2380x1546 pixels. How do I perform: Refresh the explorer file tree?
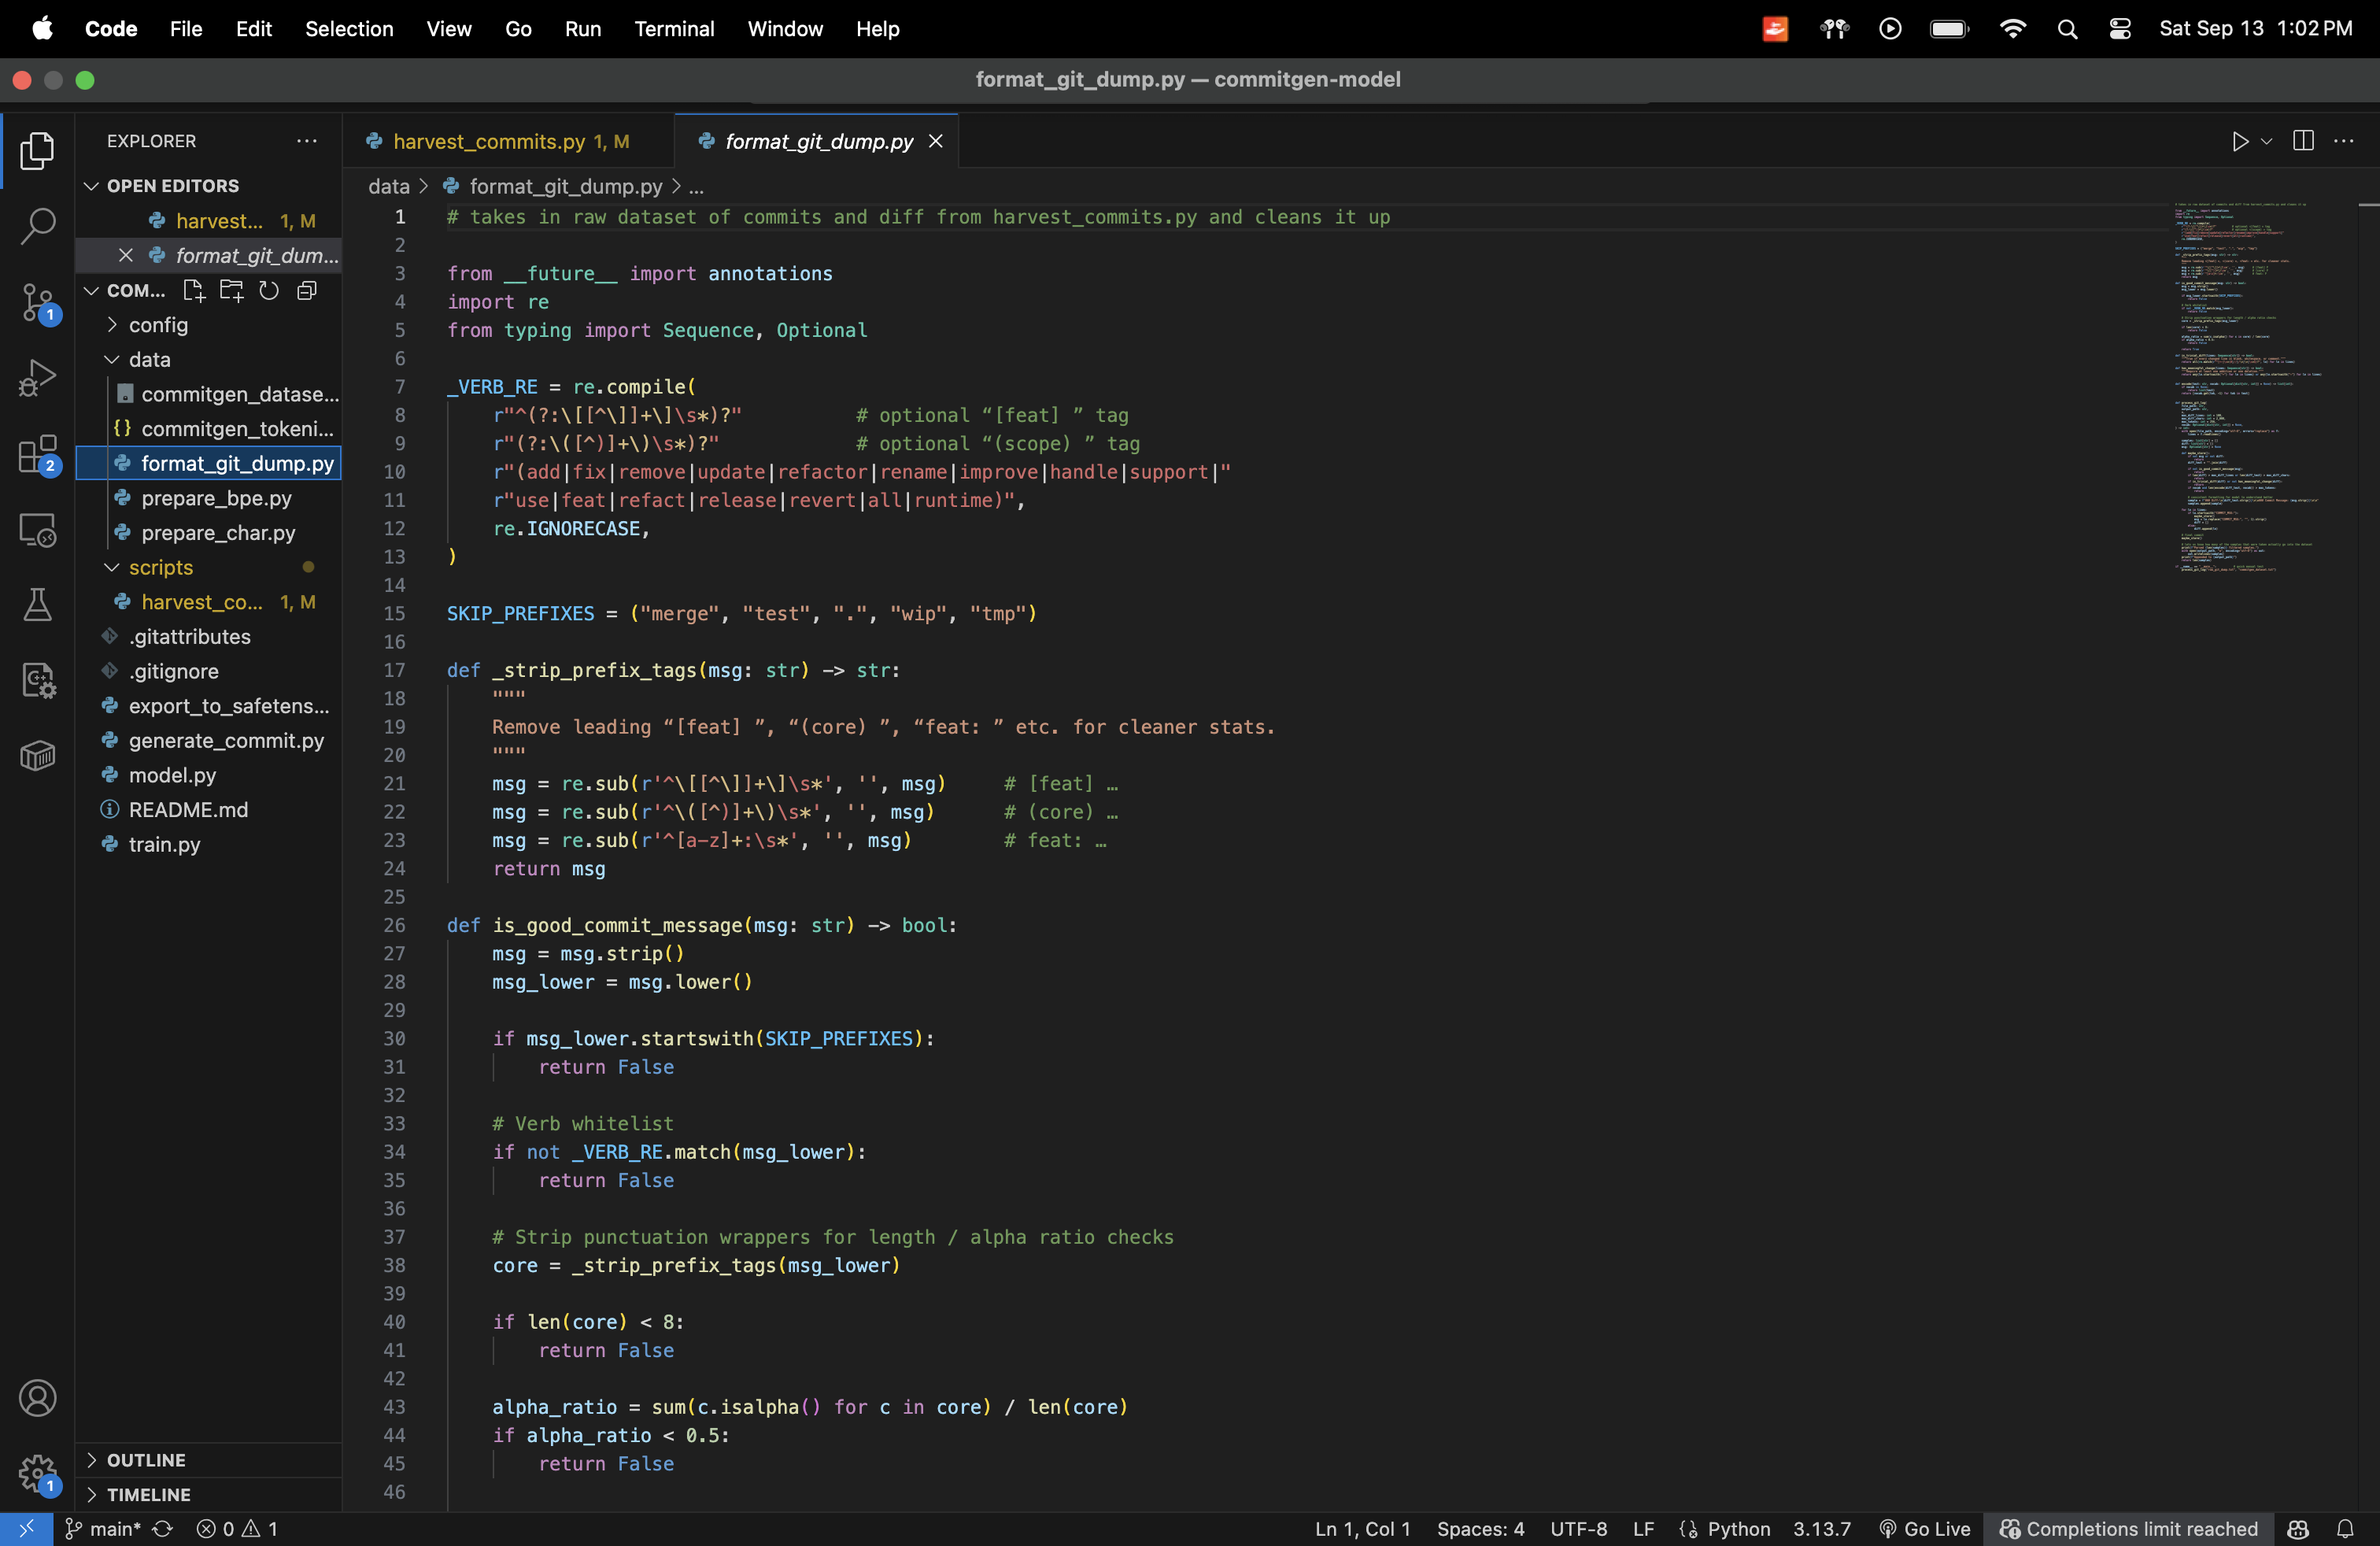click(x=269, y=290)
